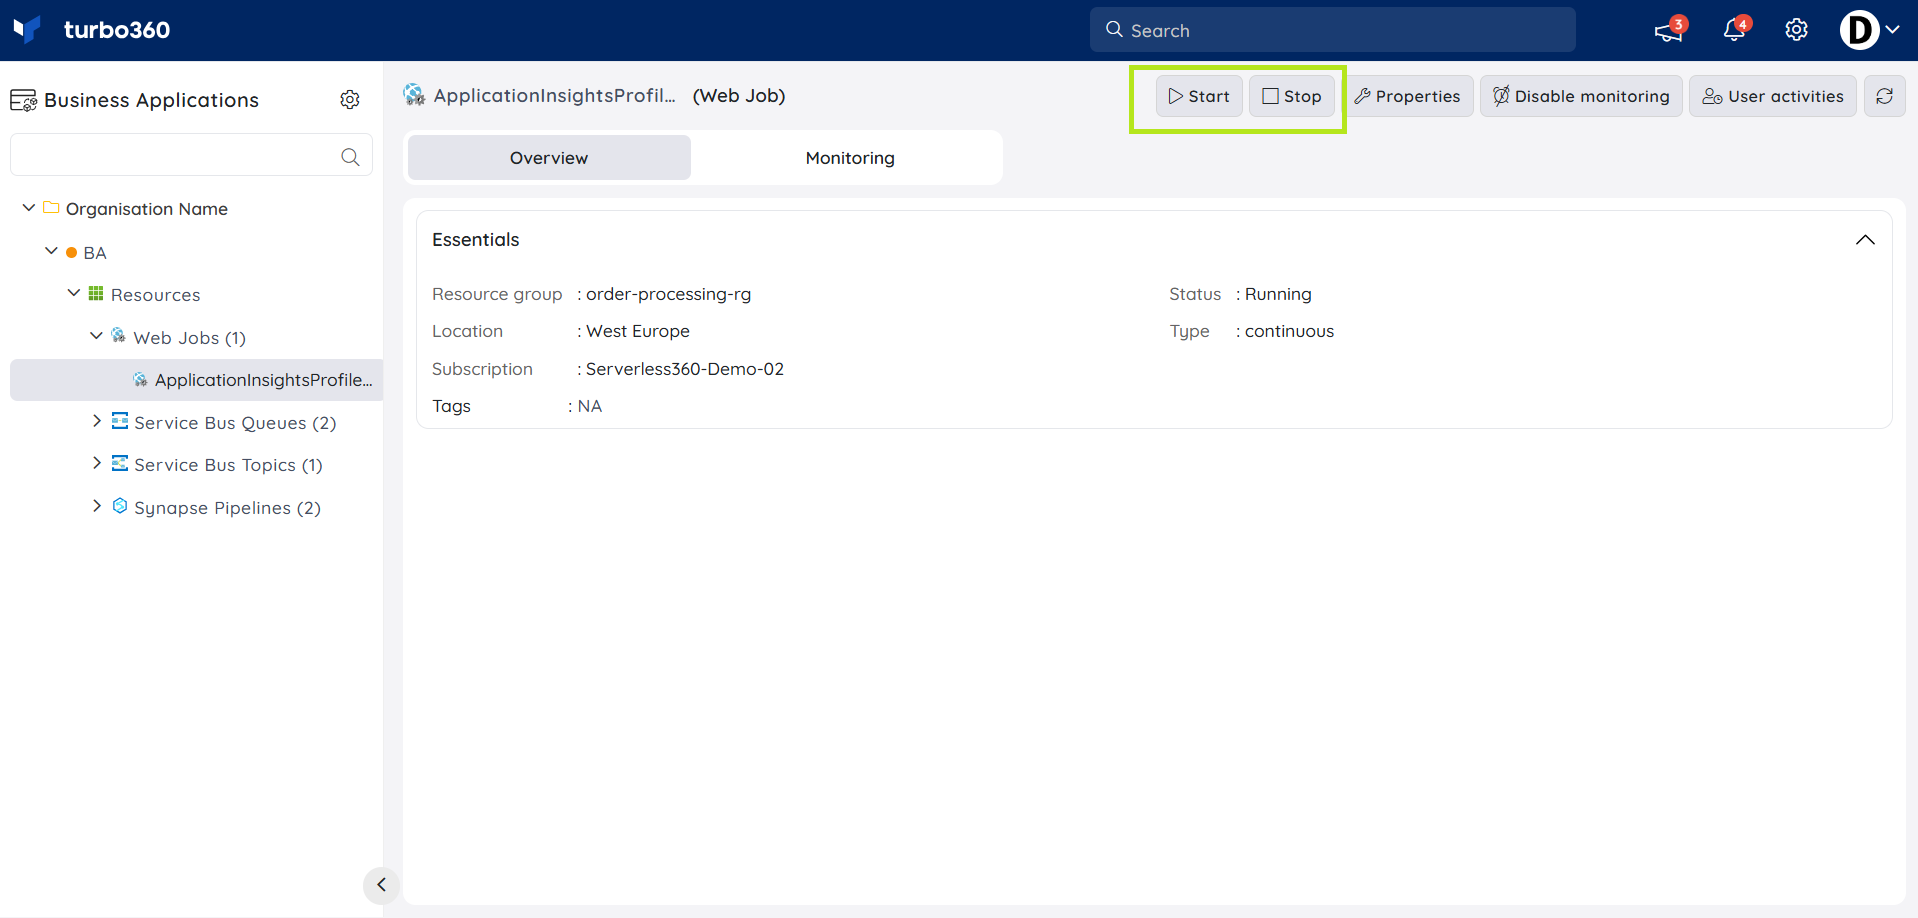Click the Essentials heading
Image resolution: width=1918 pixels, height=918 pixels.
point(476,240)
